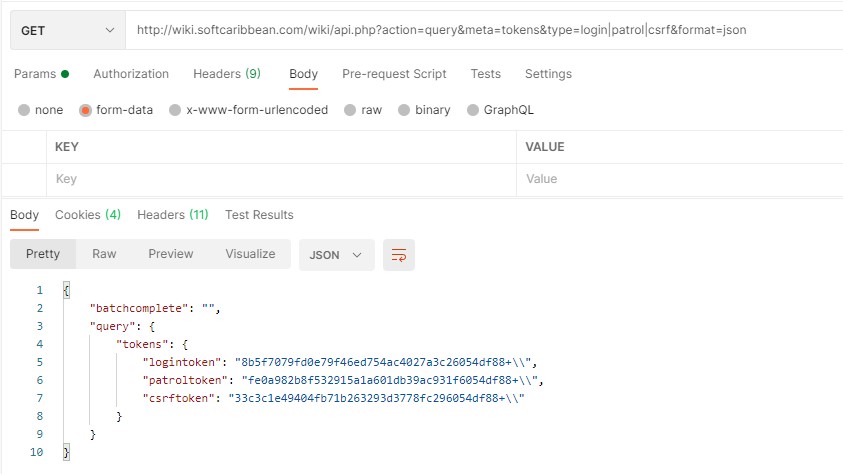The width and height of the screenshot is (843, 474).
Task: Open the request Settings tab
Action: coord(548,74)
